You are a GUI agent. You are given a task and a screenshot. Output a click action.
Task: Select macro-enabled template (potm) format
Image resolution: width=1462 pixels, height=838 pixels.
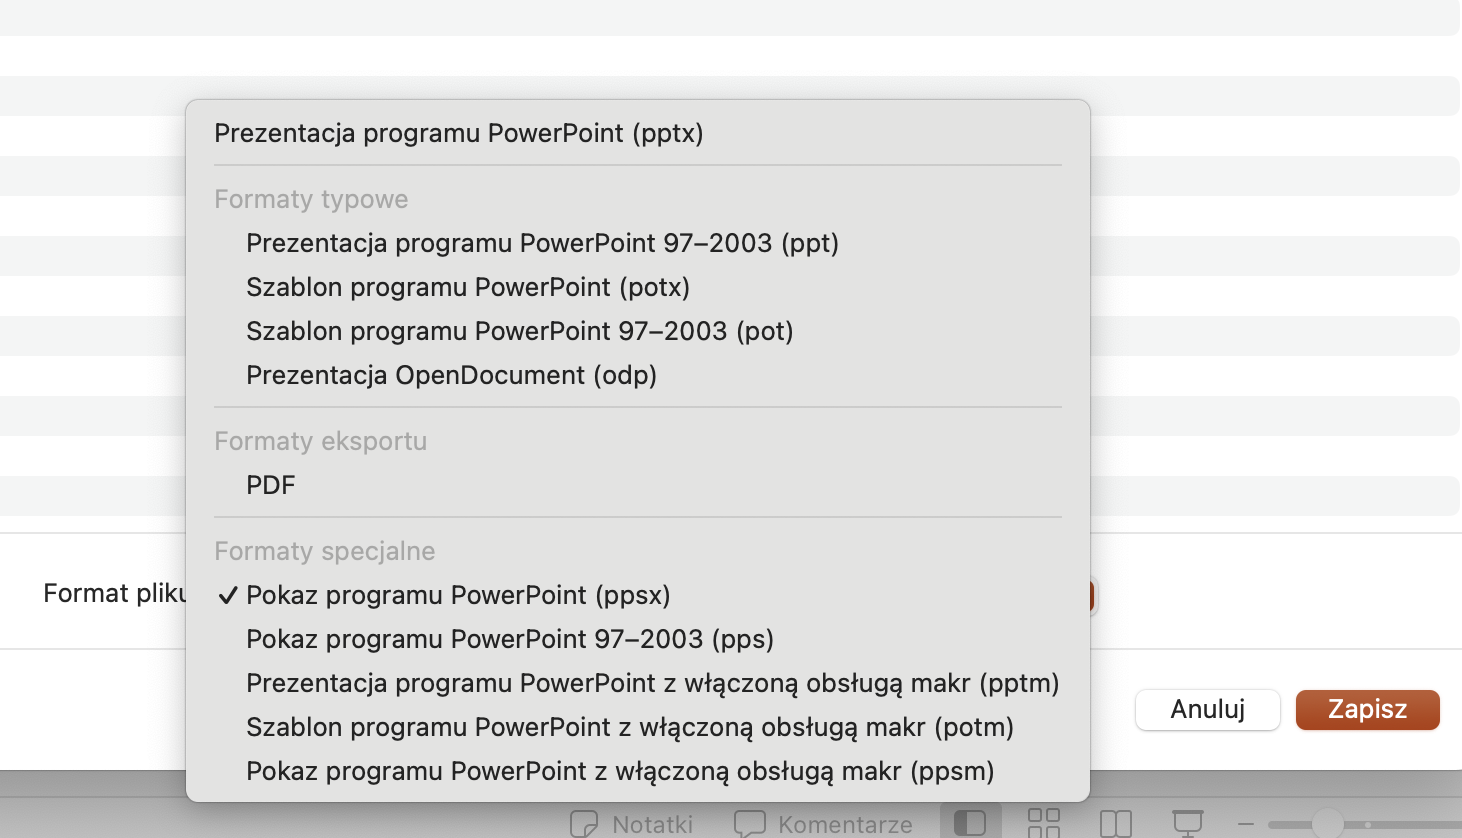pyautogui.click(x=630, y=727)
